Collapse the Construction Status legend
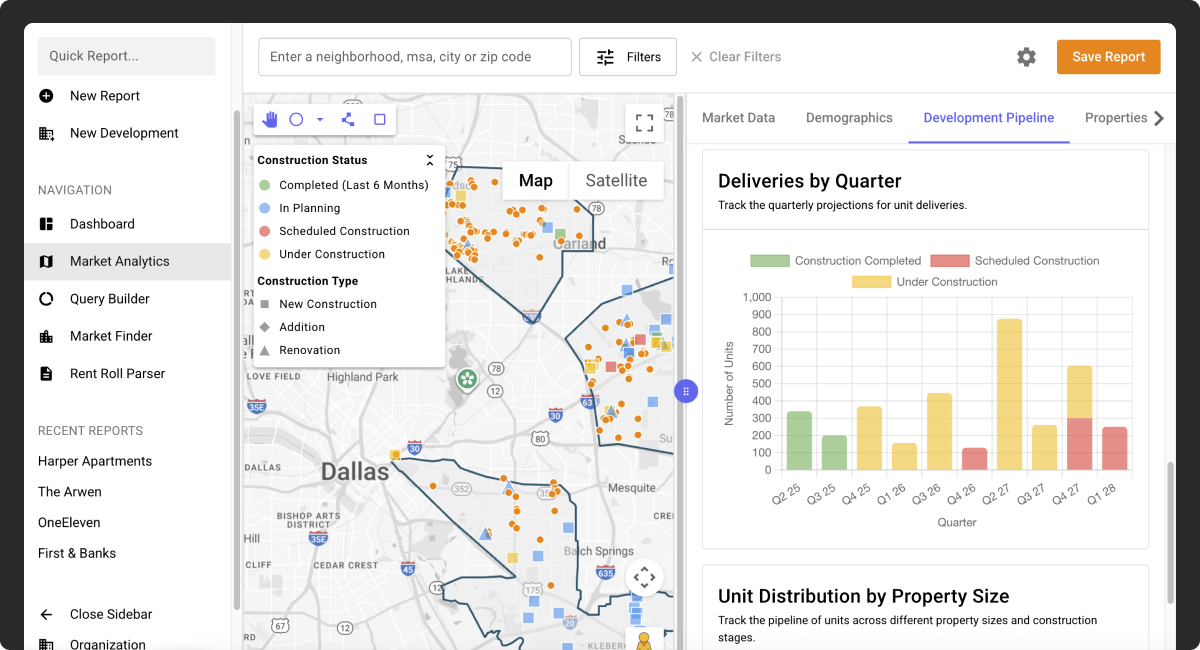The width and height of the screenshot is (1200, 650). 430,160
